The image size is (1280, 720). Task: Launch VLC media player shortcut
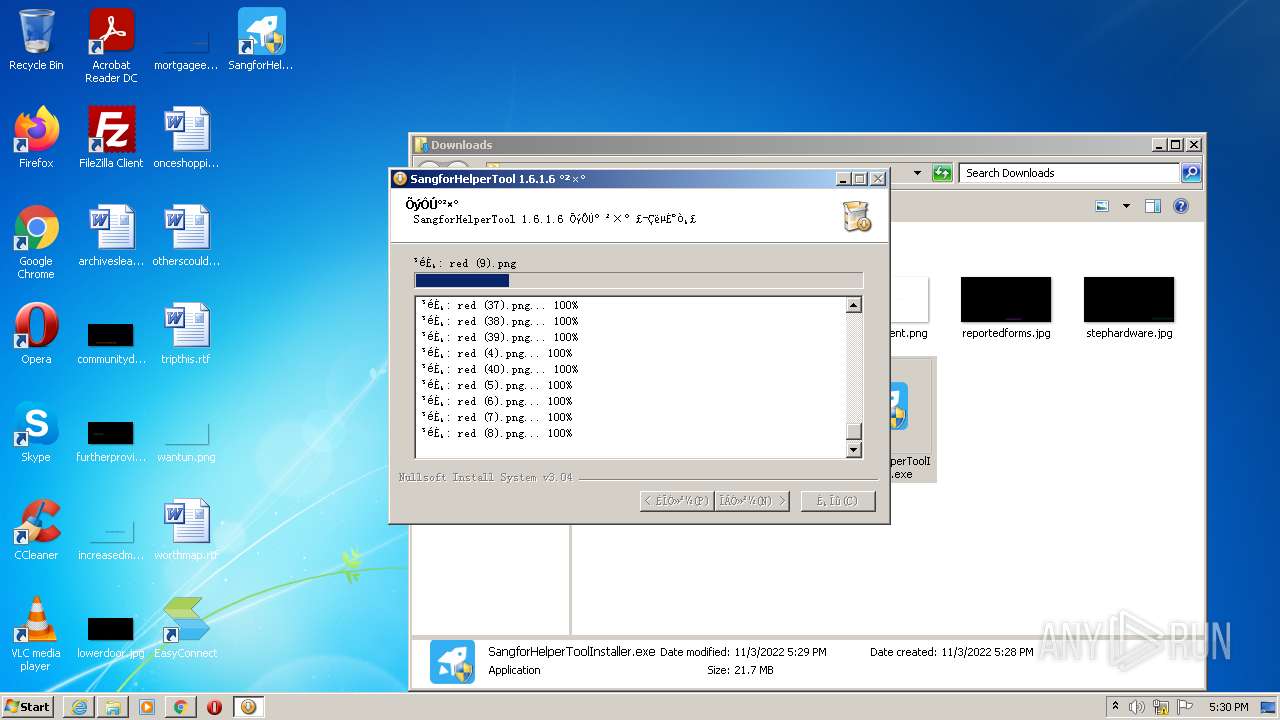click(x=36, y=634)
